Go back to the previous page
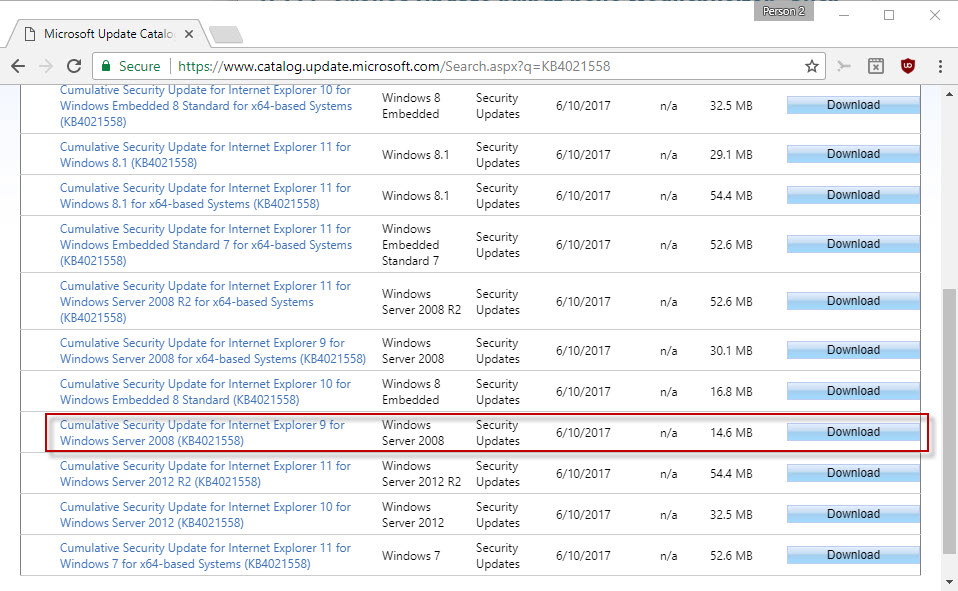Viewport: 958px width, 591px height. point(18,66)
